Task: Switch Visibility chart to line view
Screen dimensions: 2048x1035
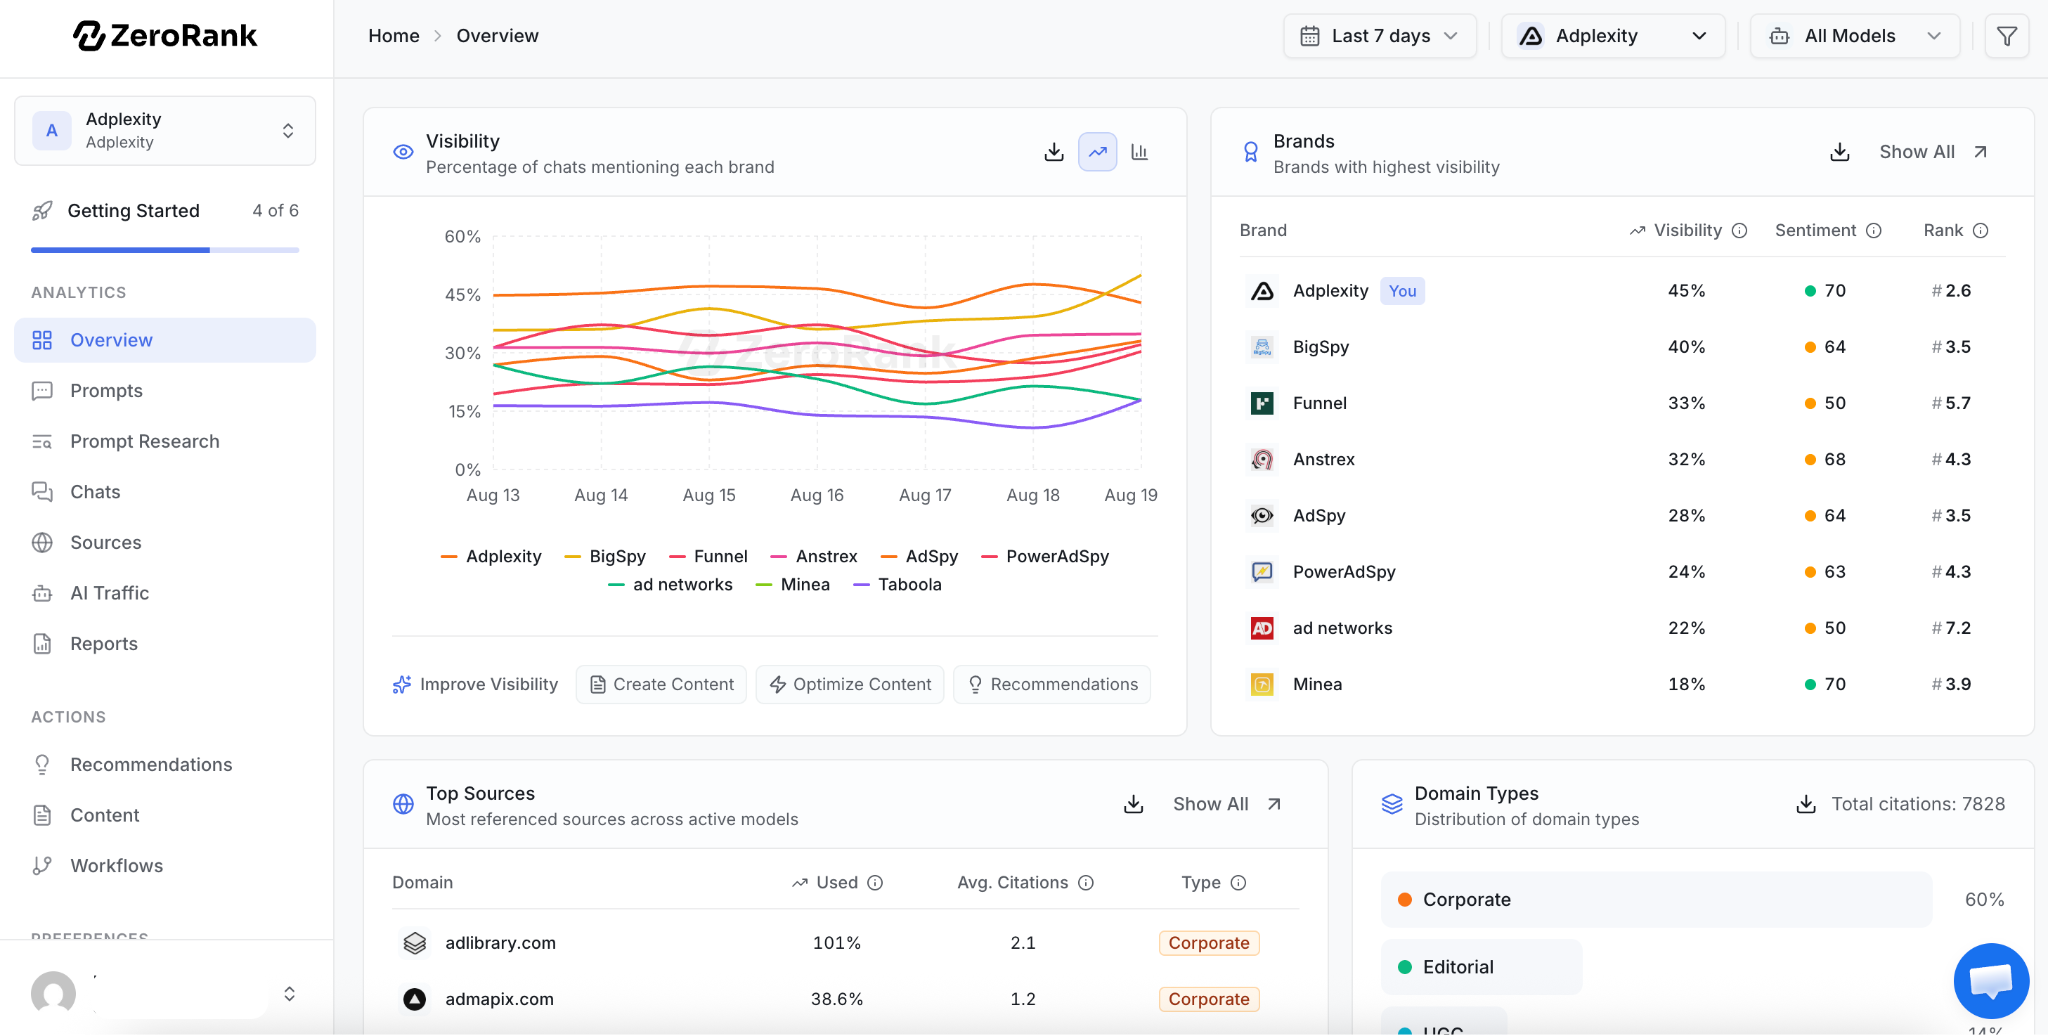Action: tap(1098, 152)
